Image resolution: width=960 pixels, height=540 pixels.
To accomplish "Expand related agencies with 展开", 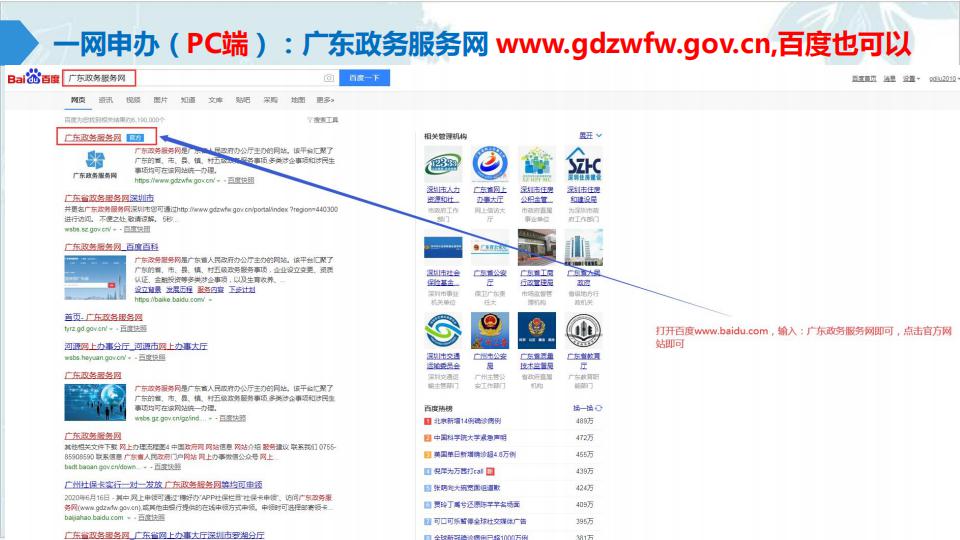I will click(x=591, y=135).
